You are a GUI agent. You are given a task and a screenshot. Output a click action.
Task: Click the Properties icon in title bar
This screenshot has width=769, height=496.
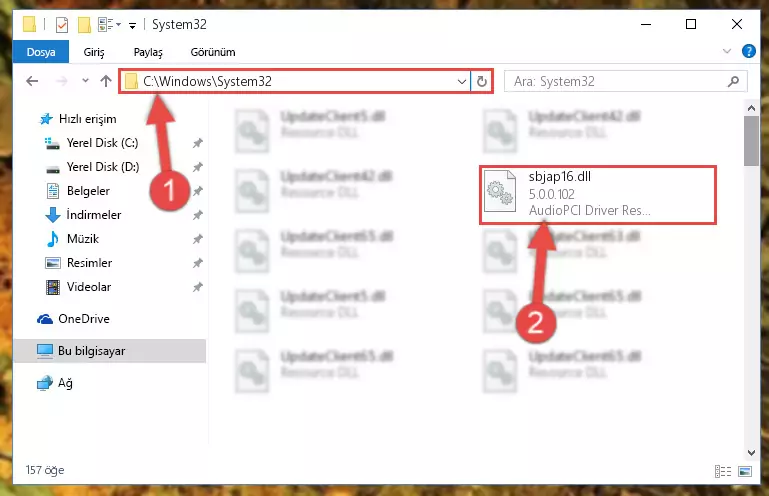click(62, 25)
